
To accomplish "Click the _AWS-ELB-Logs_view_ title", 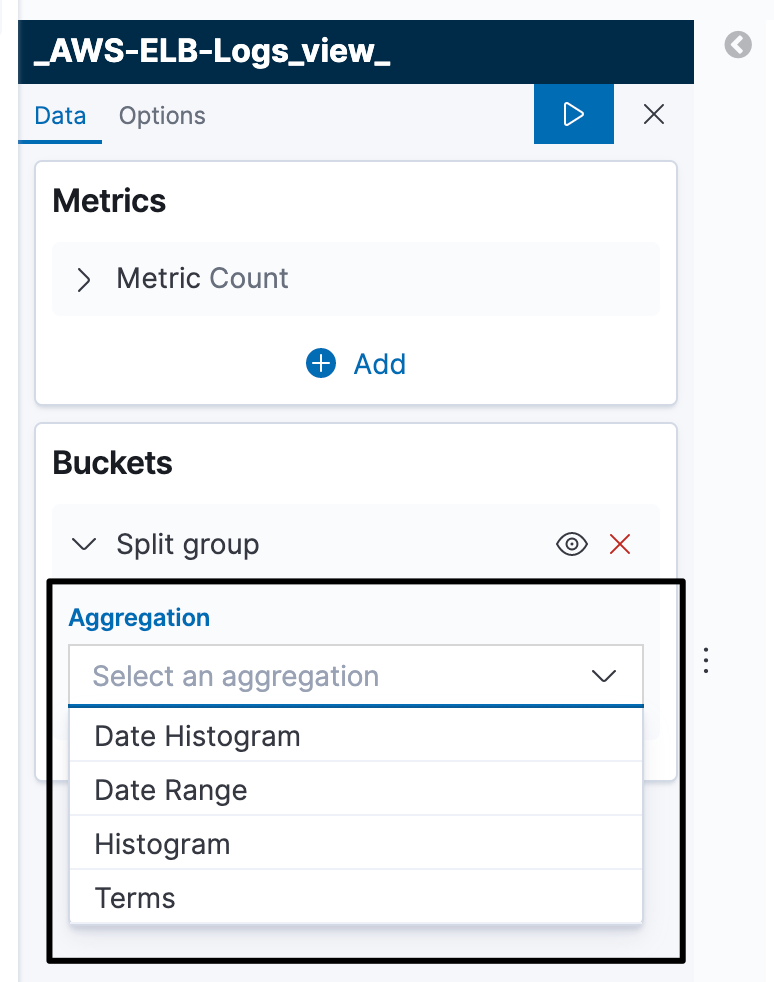I will 212,51.
